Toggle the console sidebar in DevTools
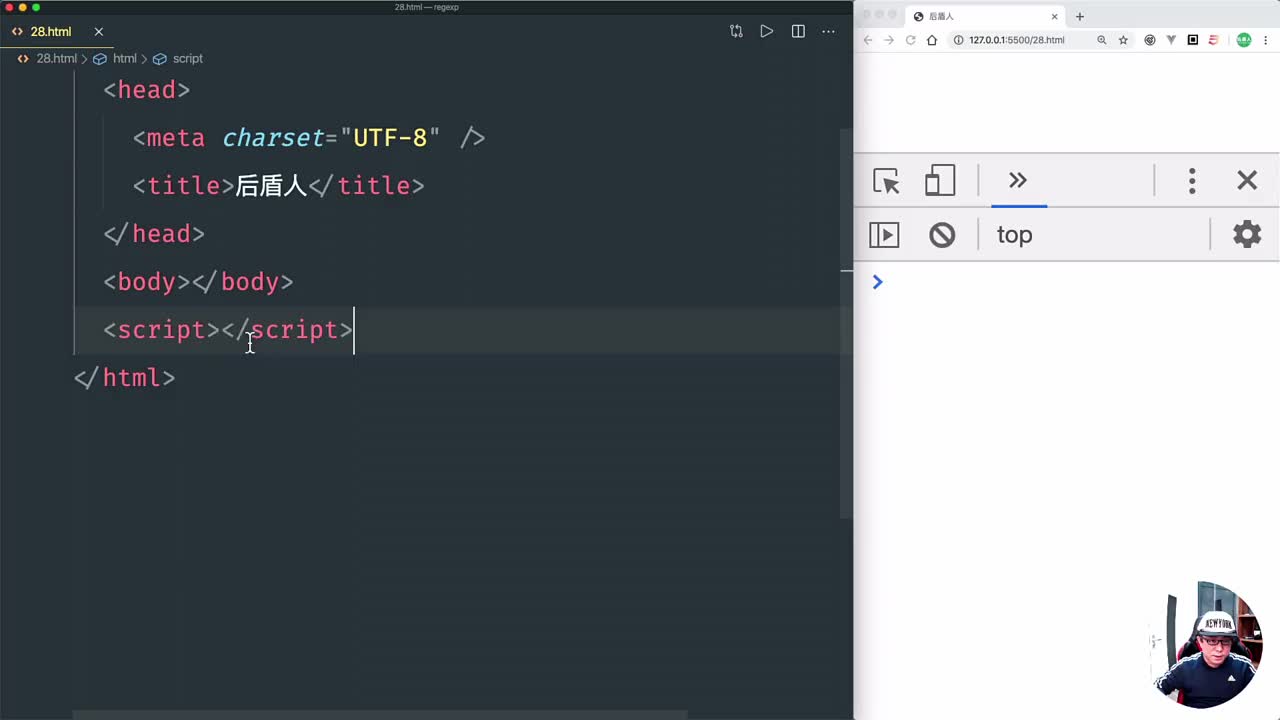1280x720 pixels. pyautogui.click(x=884, y=235)
